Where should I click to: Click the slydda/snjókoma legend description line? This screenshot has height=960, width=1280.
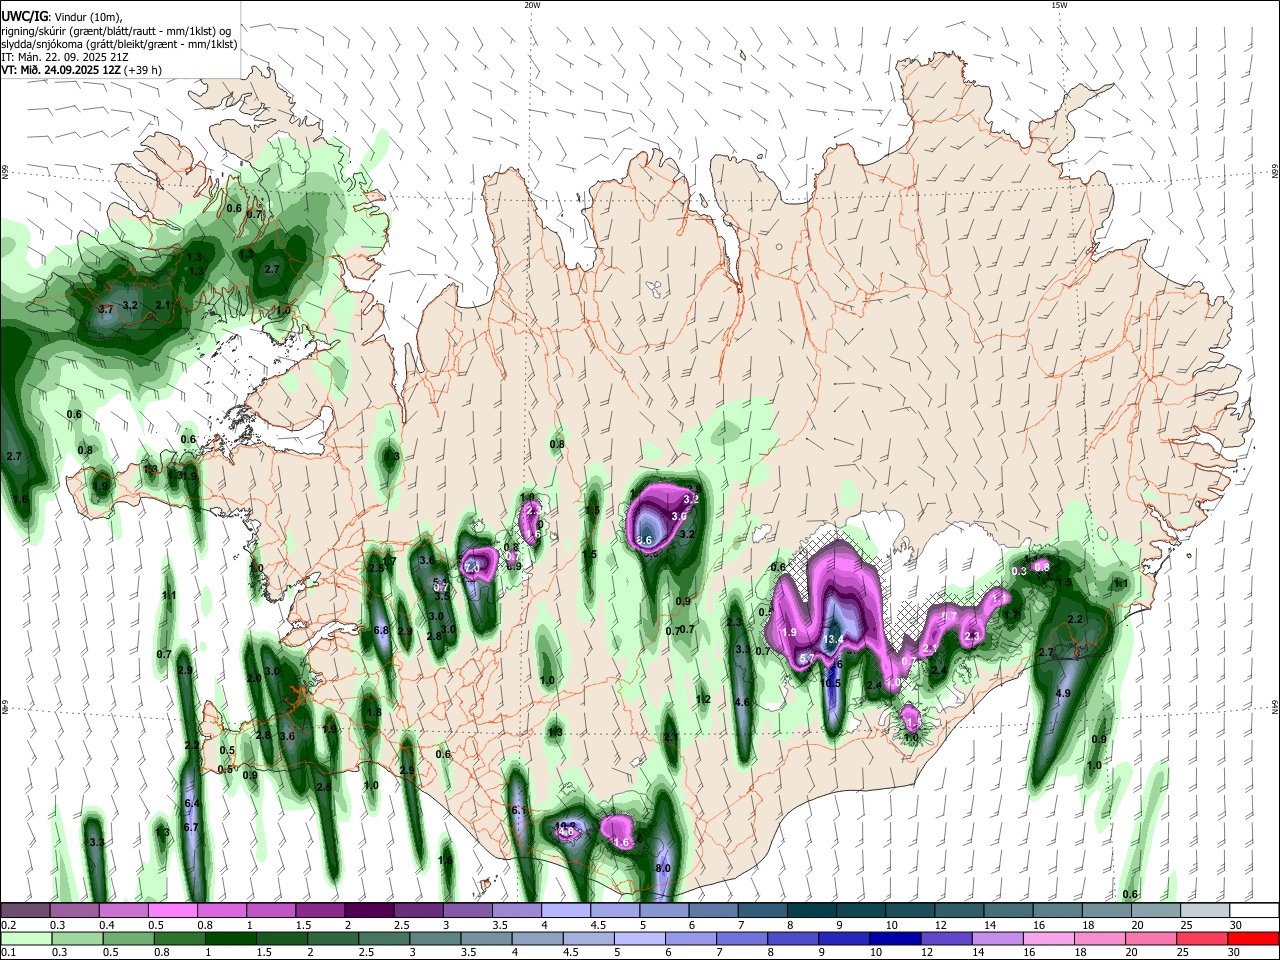(x=119, y=44)
